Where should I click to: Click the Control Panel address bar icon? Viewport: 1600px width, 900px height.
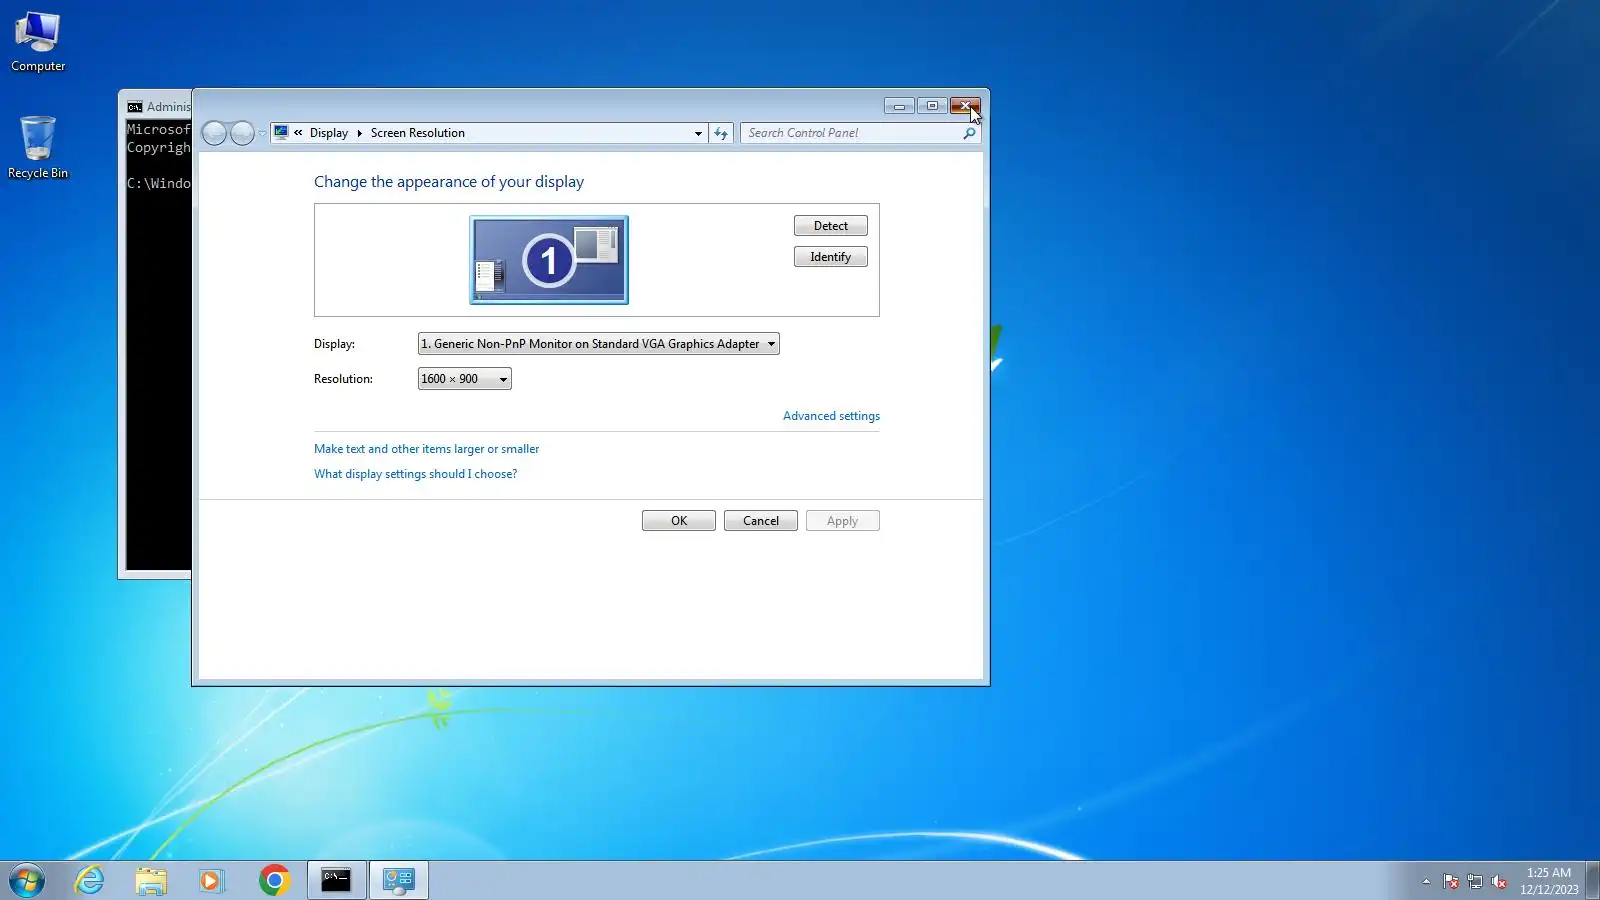tap(281, 132)
